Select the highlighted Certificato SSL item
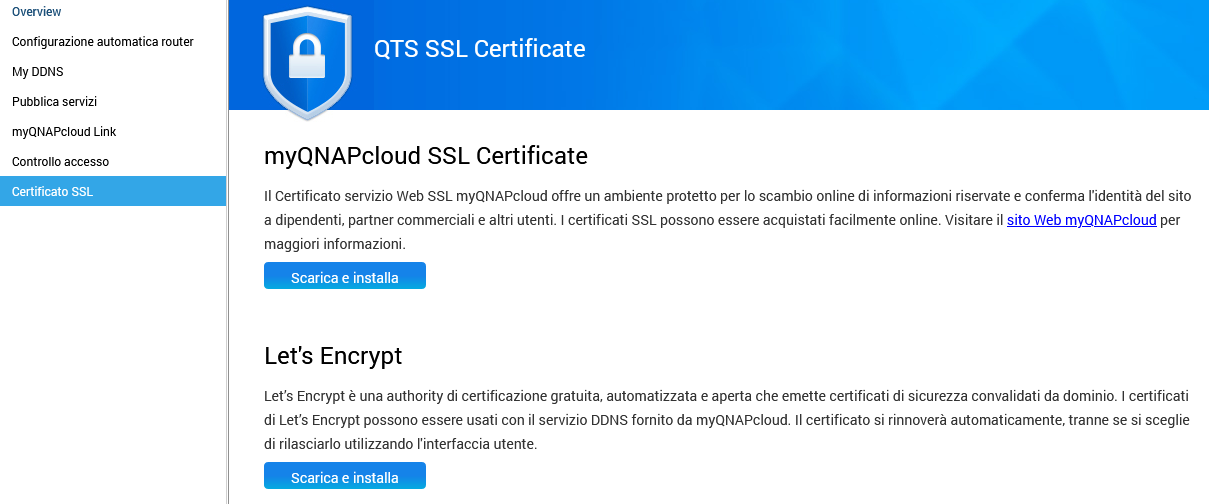The height and width of the screenshot is (504, 1209). [x=52, y=191]
